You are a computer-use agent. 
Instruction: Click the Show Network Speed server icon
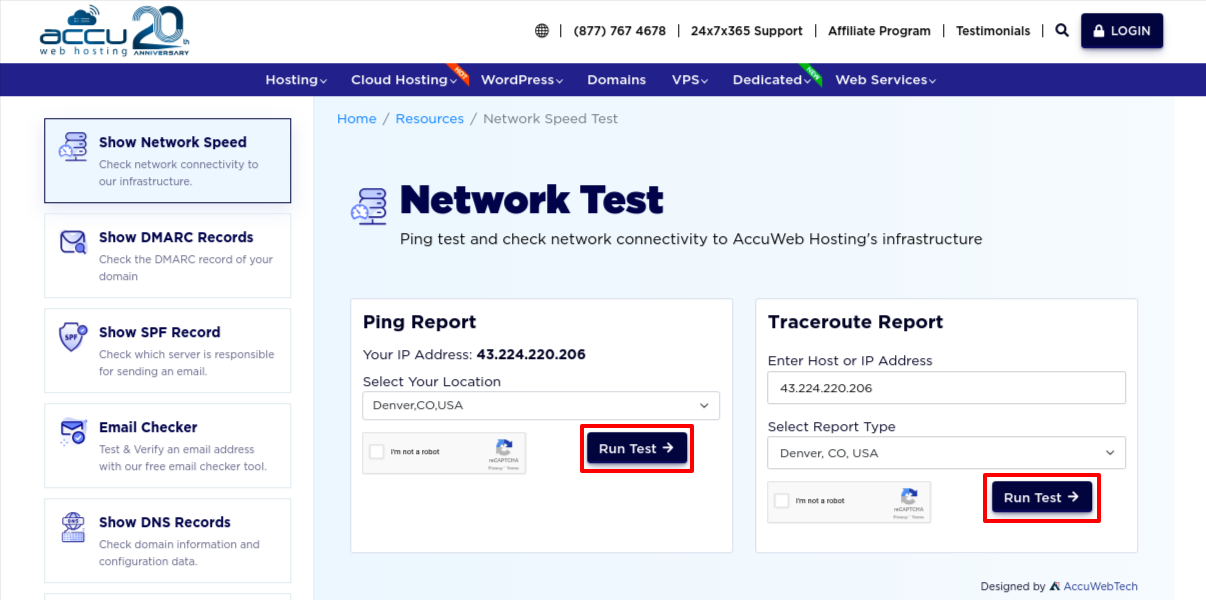click(x=73, y=147)
